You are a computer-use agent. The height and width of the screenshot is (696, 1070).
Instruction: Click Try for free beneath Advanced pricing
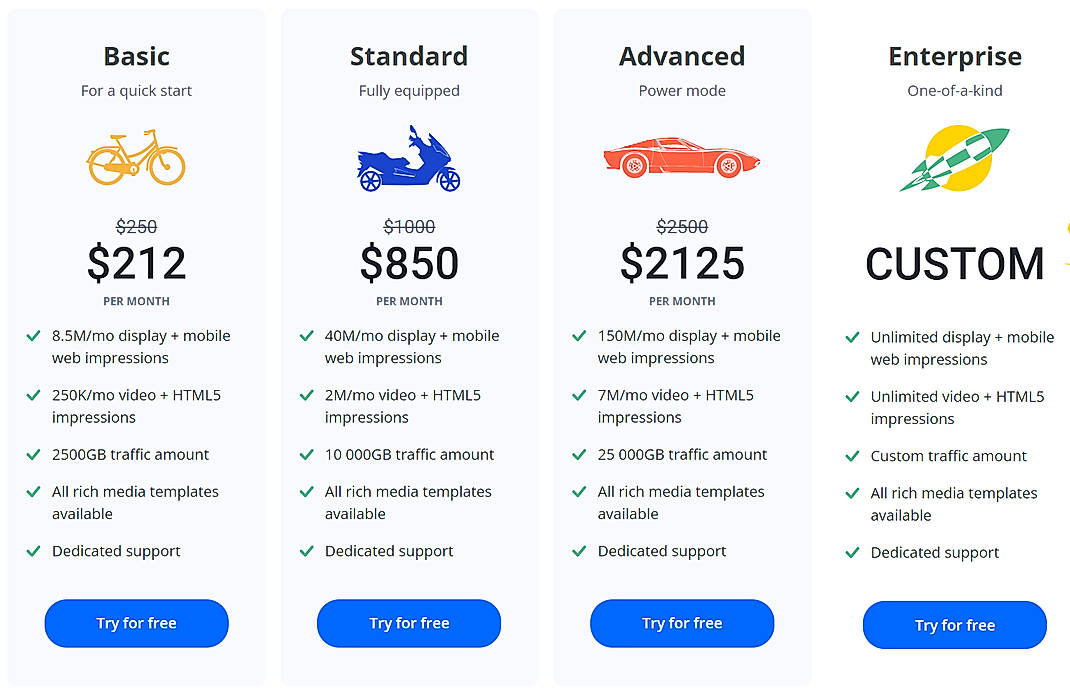point(681,623)
